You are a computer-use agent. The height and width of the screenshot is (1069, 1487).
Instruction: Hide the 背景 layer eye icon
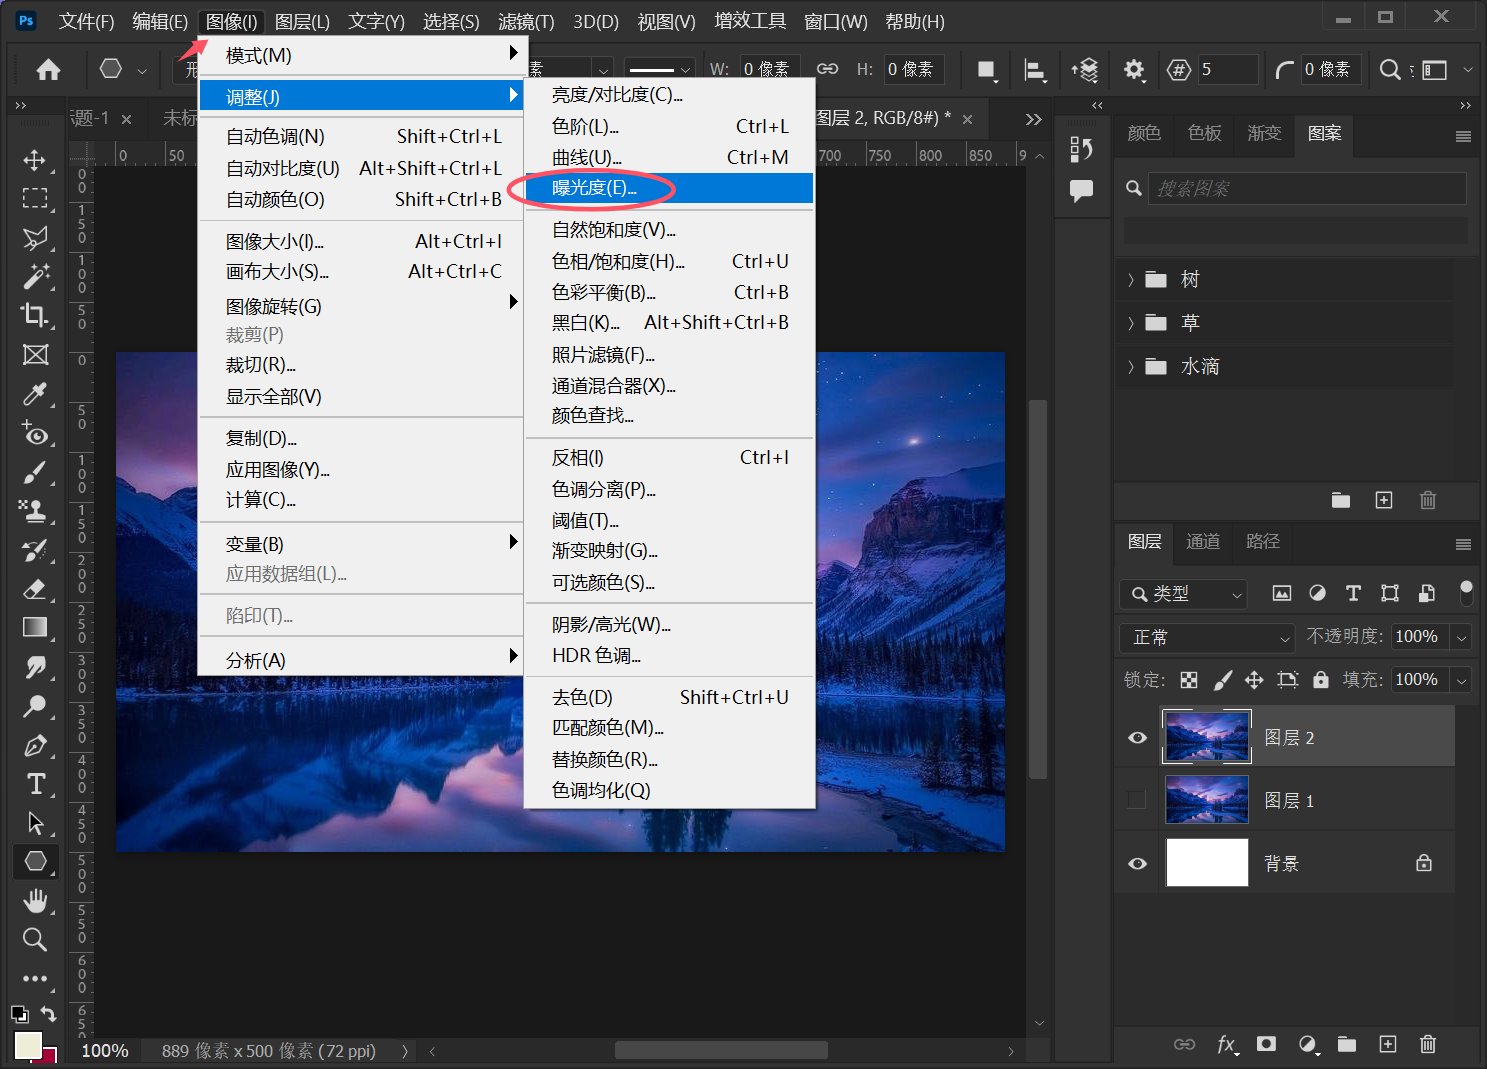pyautogui.click(x=1137, y=863)
